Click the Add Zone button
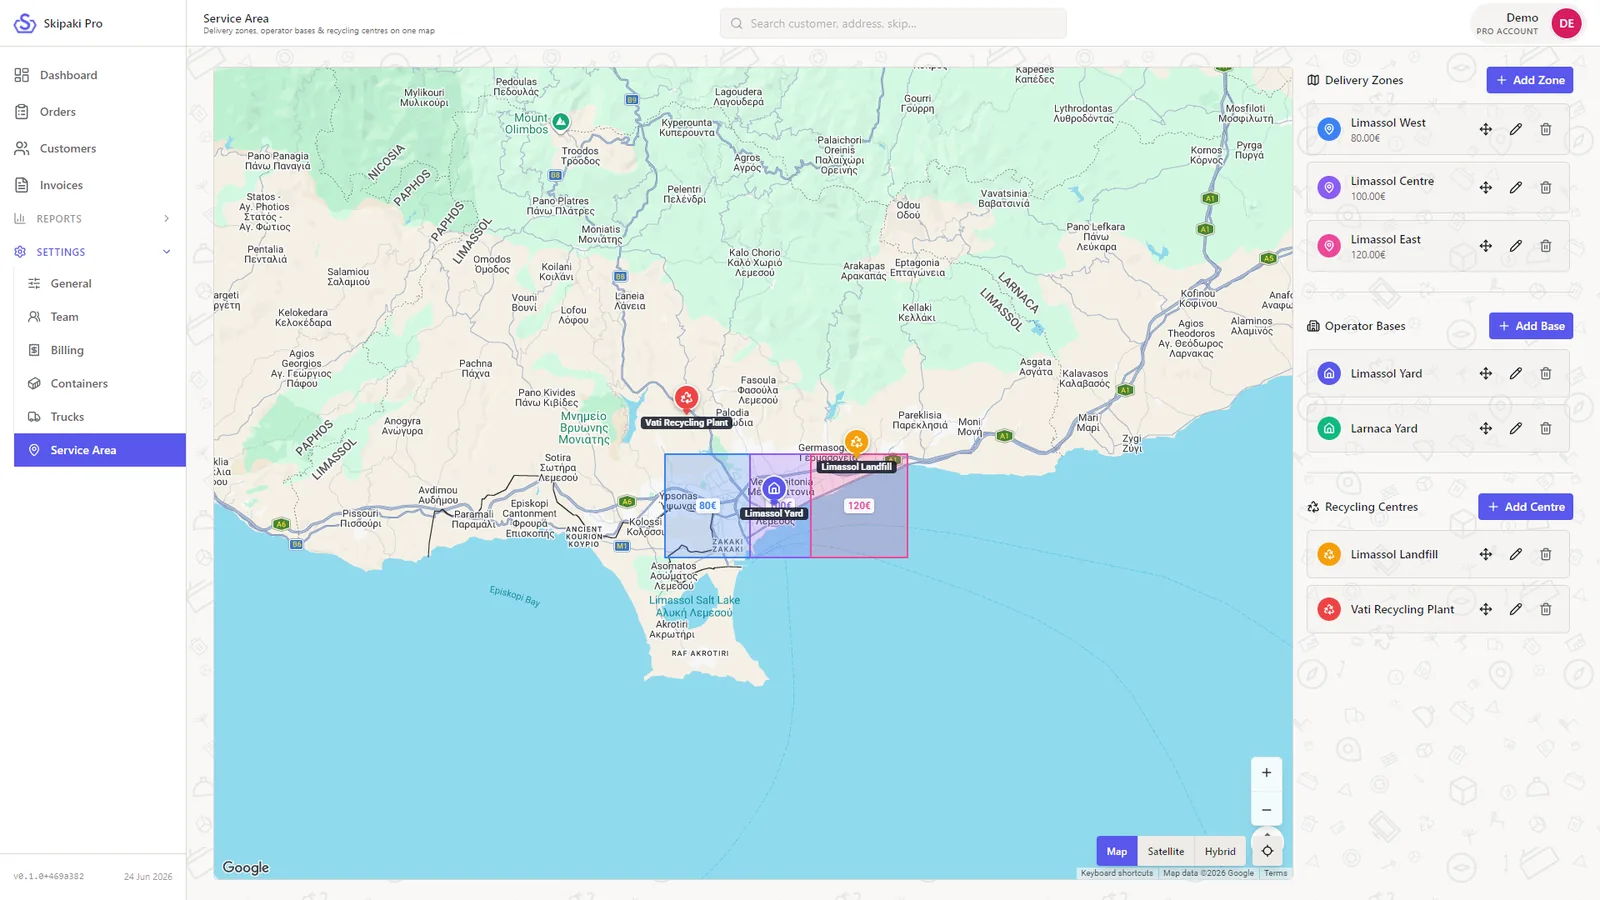 point(1529,80)
